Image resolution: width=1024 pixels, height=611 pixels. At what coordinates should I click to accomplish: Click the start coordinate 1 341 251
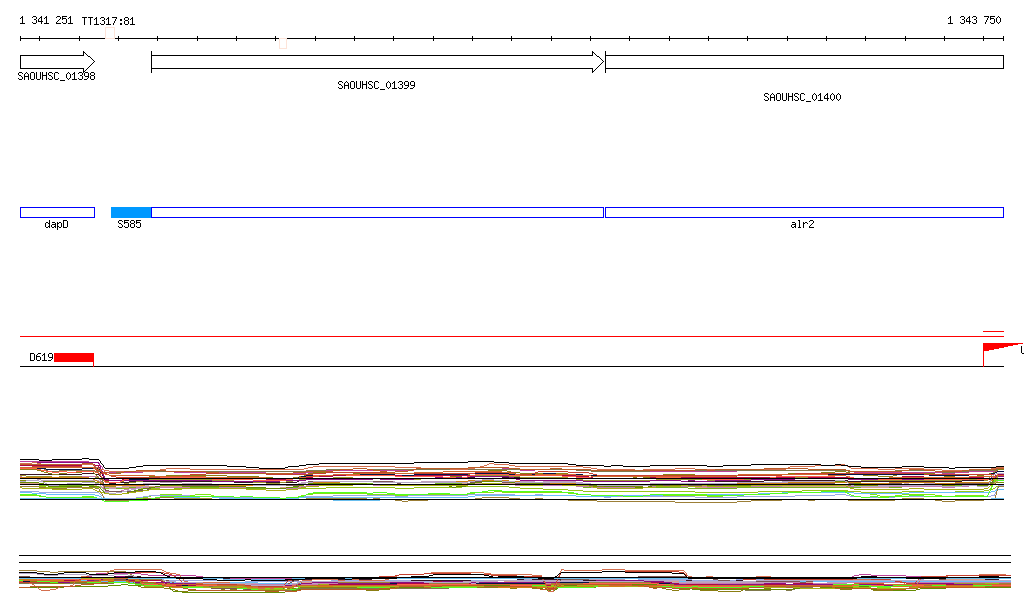(x=46, y=21)
